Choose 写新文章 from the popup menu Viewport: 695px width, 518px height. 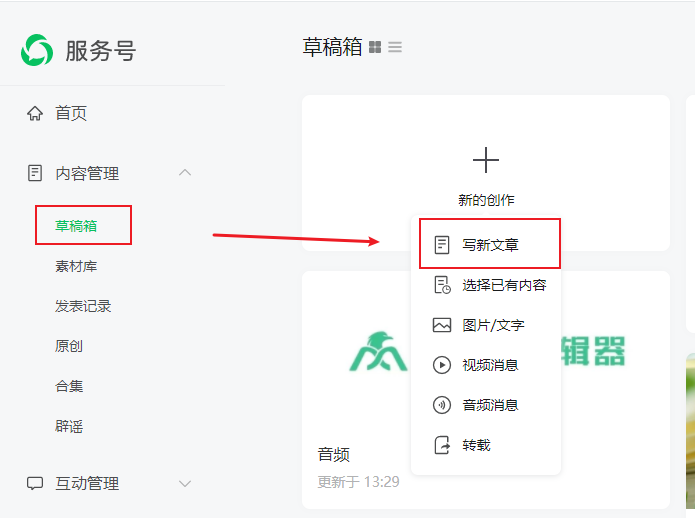(x=490, y=244)
